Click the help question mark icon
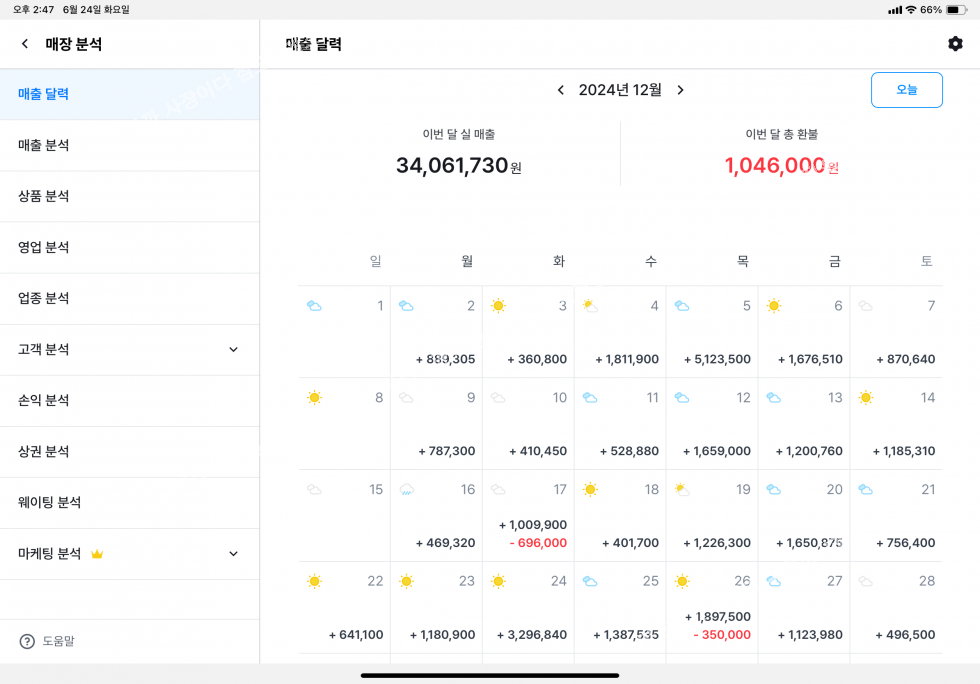This screenshot has width=980, height=684. (x=27, y=641)
